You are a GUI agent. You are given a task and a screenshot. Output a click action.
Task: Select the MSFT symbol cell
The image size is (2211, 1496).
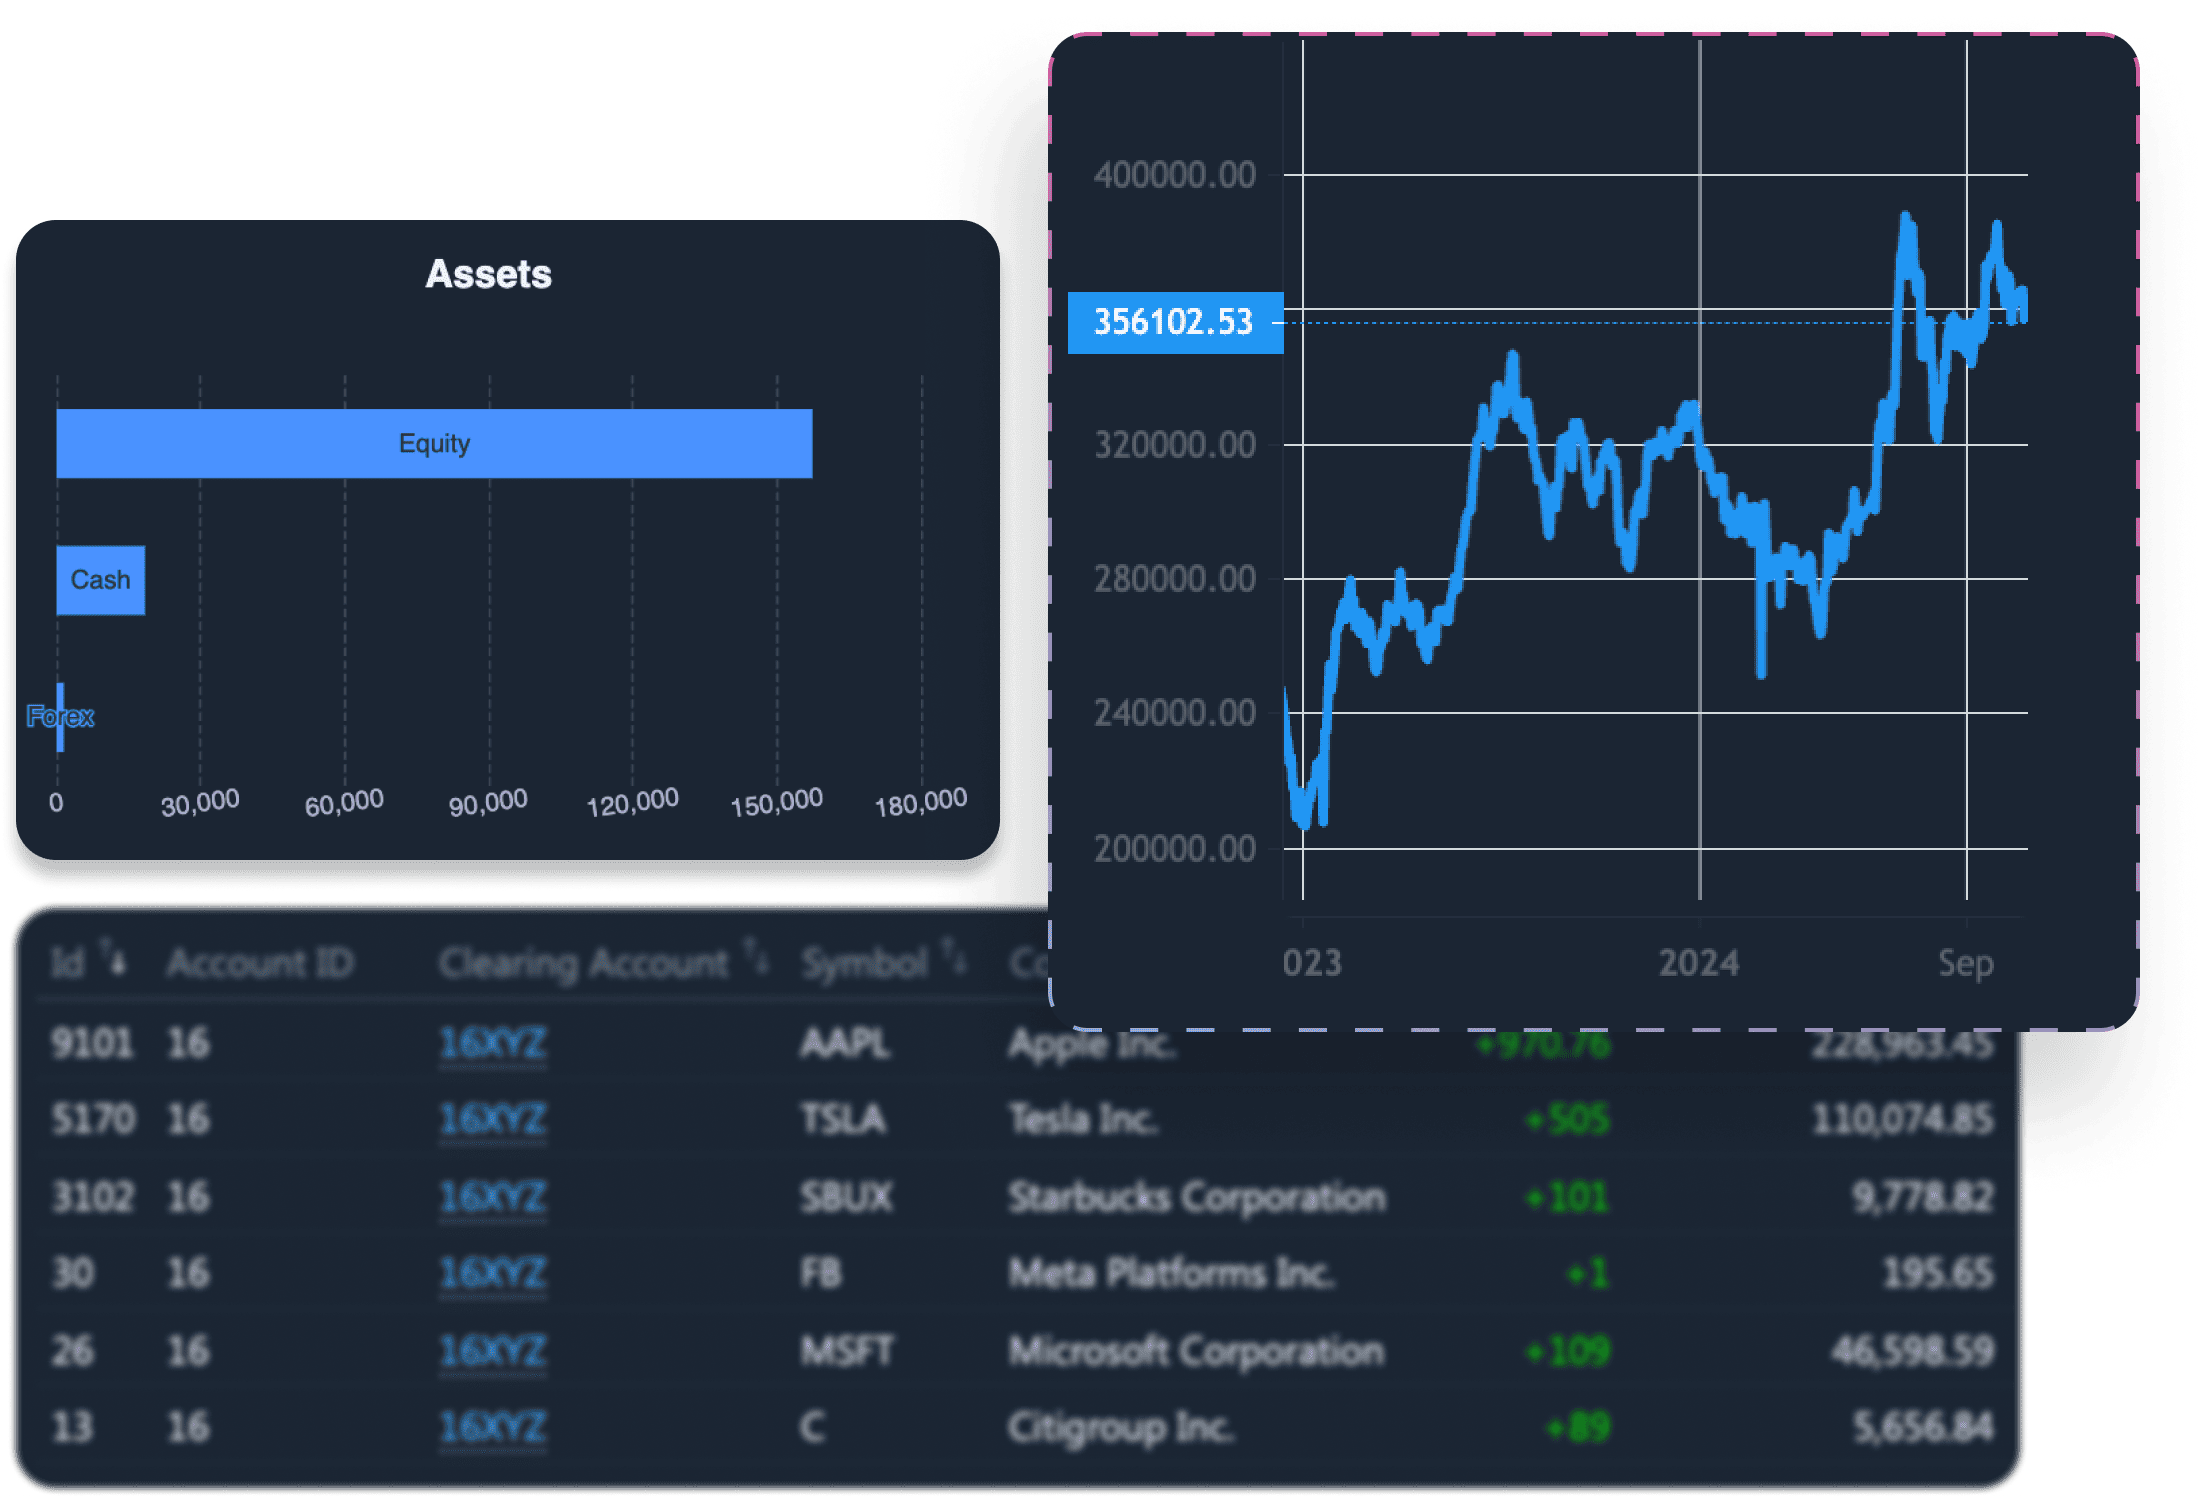[846, 1351]
